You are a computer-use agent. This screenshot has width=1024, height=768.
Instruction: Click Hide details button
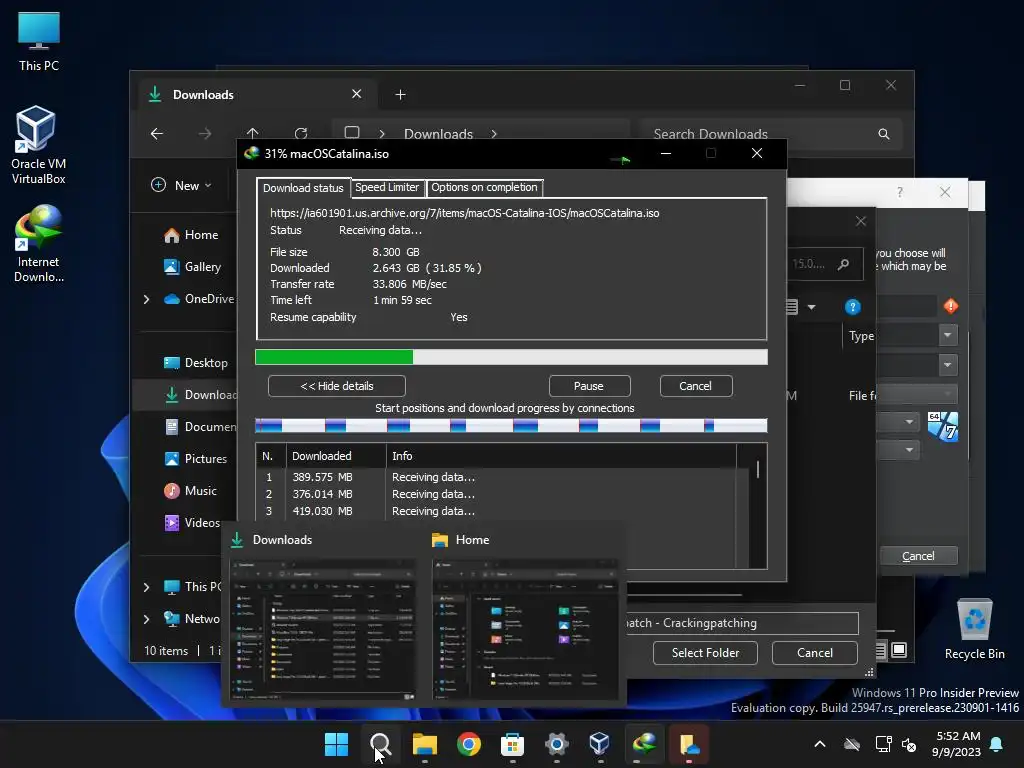337,386
